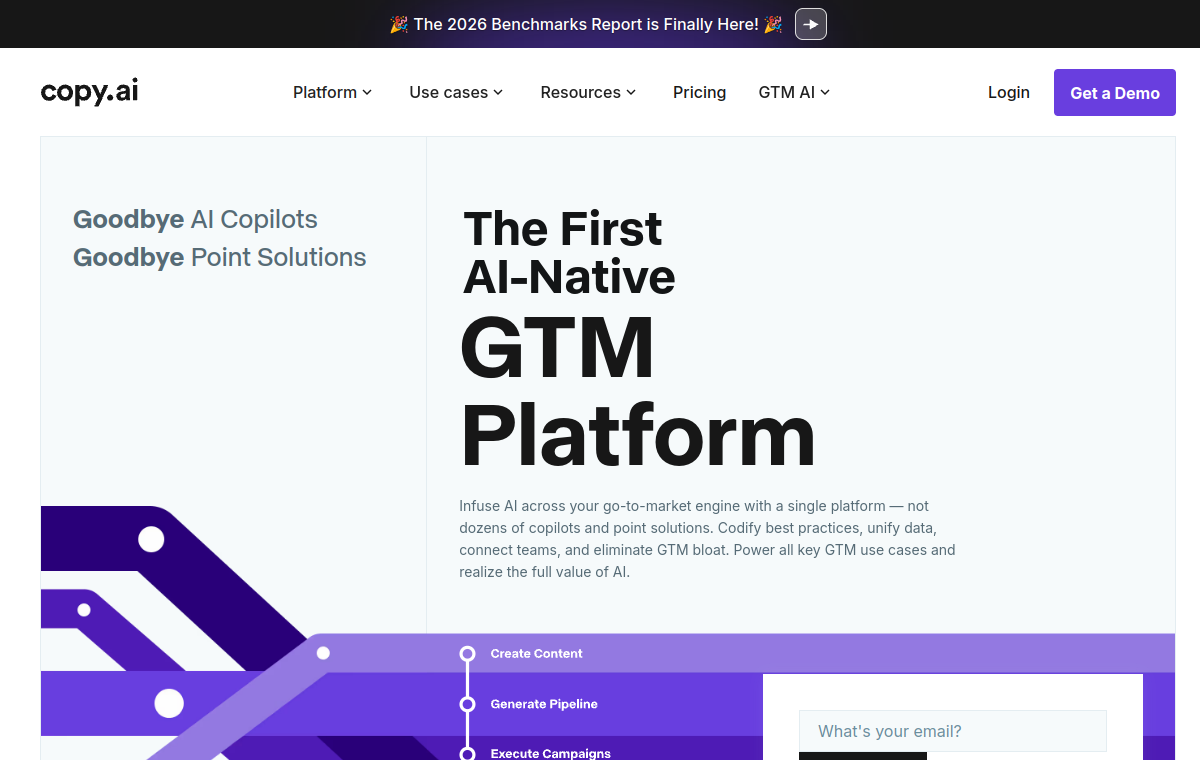Click the Goodbye AI Copilots text

coord(195,219)
